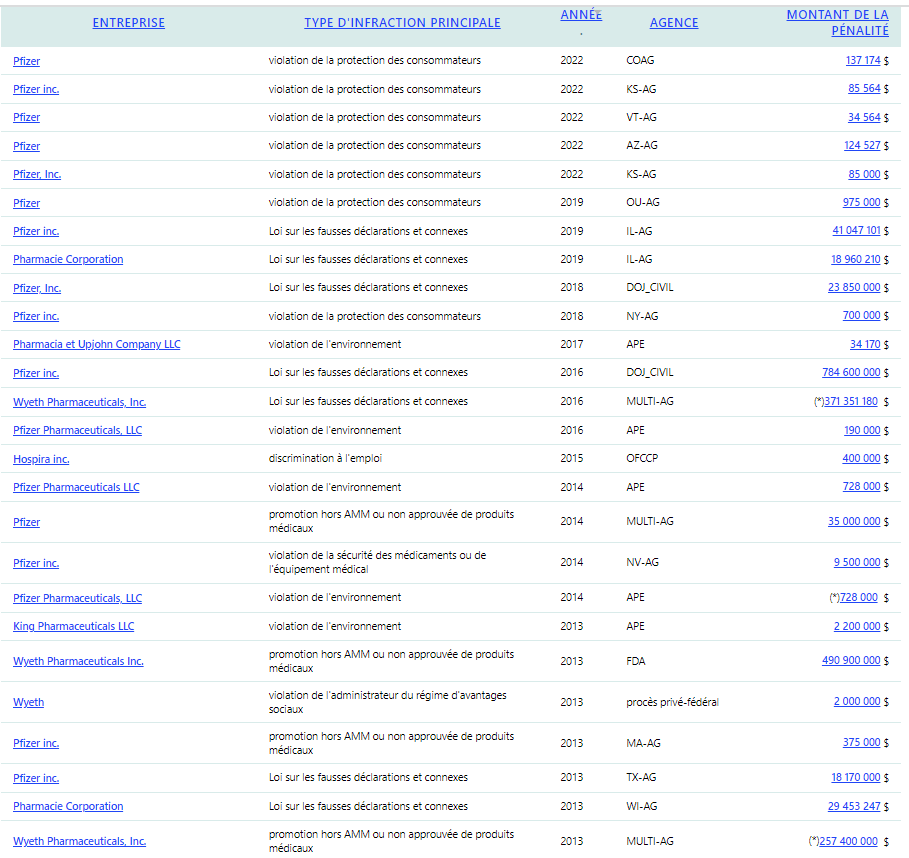The height and width of the screenshot is (858, 909).
Task: Sort the table by AGENCE header
Action: pyautogui.click(x=673, y=23)
